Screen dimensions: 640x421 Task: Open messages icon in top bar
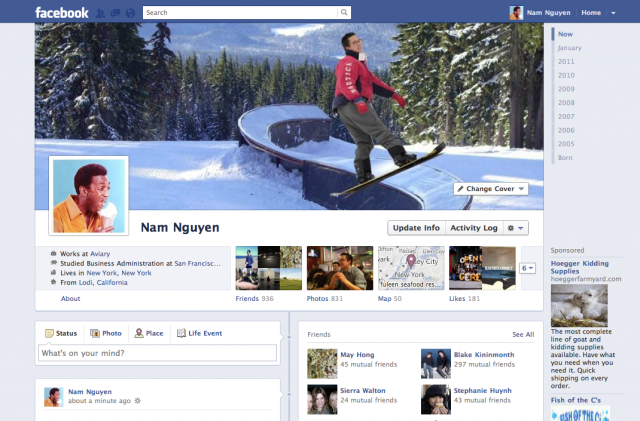click(x=116, y=13)
